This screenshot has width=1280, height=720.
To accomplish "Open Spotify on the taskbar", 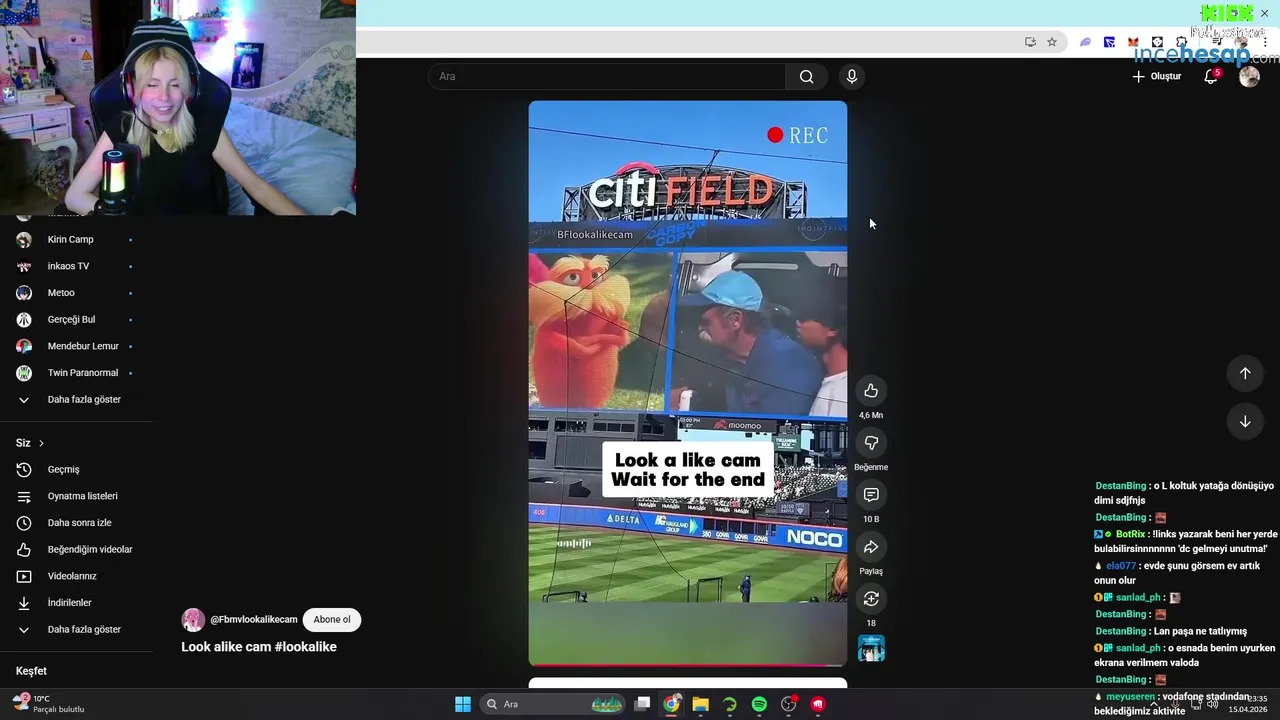I will (x=759, y=705).
